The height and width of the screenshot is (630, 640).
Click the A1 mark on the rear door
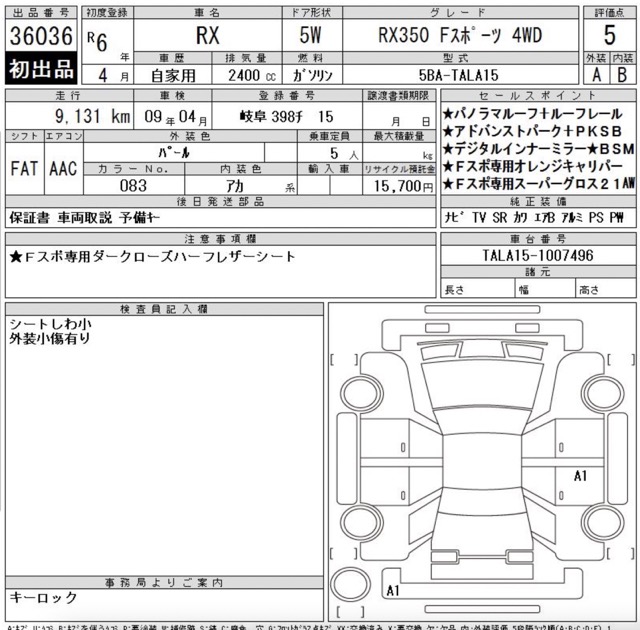[580, 475]
